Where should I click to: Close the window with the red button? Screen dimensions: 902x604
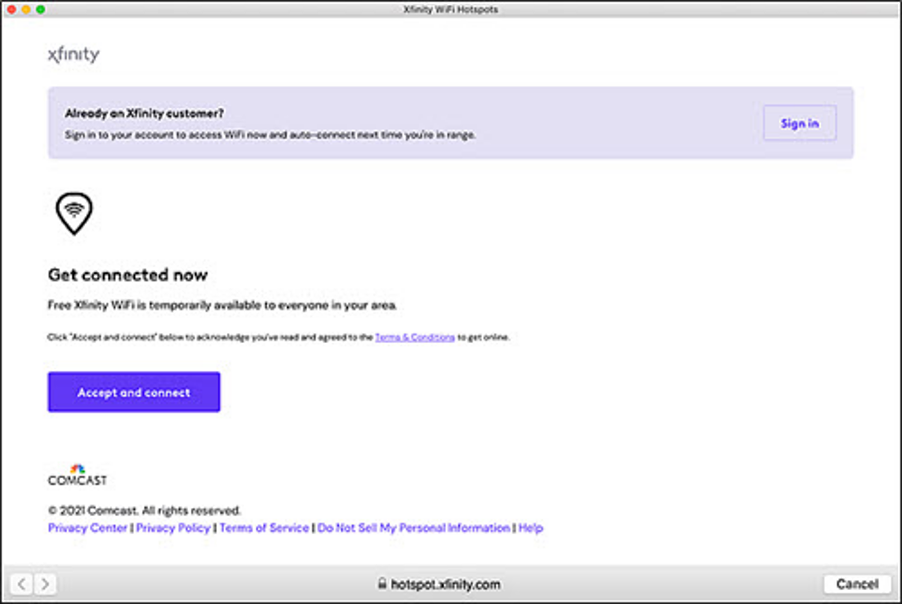11,9
